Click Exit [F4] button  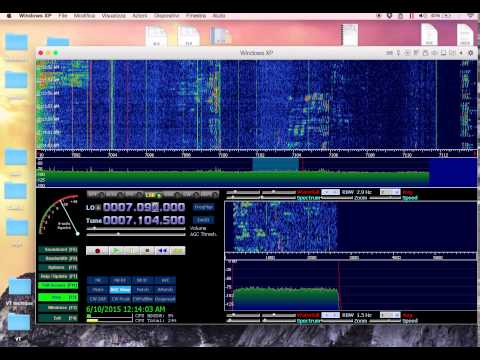tap(58, 318)
